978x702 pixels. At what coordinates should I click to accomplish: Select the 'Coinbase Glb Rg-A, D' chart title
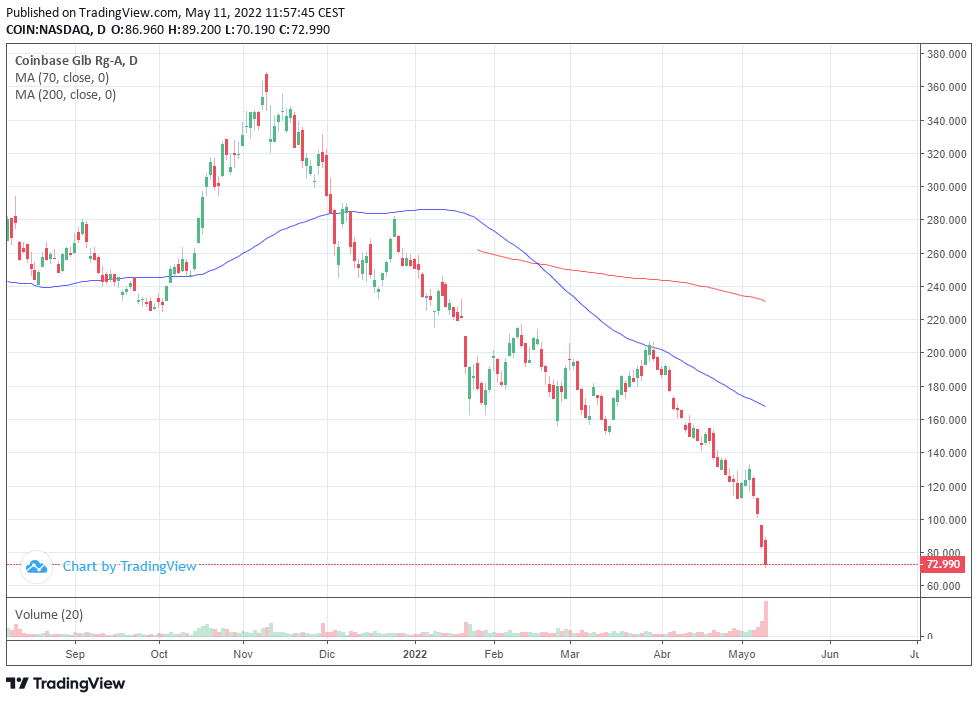tap(76, 61)
